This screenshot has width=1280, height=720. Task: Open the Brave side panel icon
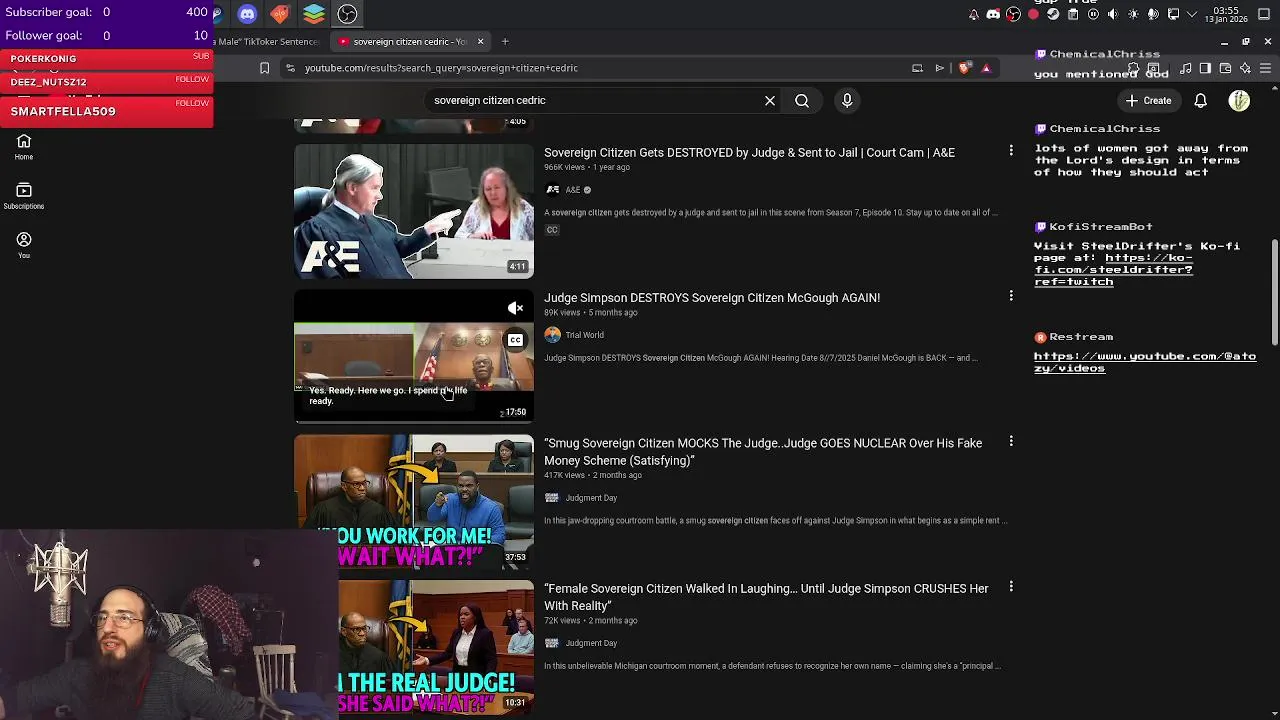(1205, 68)
